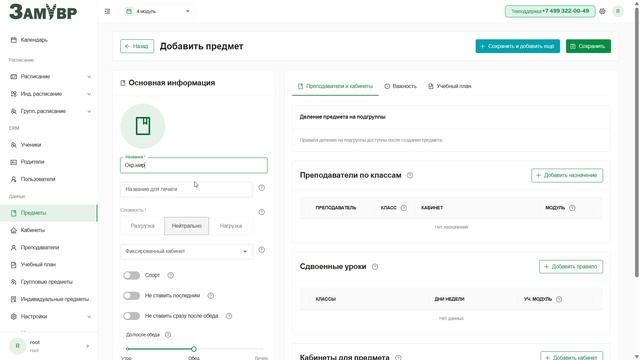The width and height of the screenshot is (640, 360).
Task: Show help icon next to Спорт toggle
Action: point(171,275)
